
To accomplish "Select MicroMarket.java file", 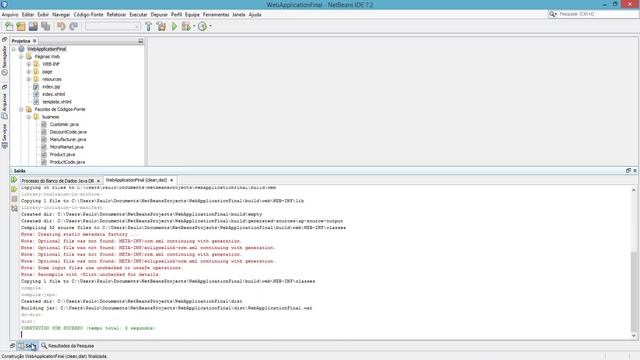I will [x=67, y=147].
